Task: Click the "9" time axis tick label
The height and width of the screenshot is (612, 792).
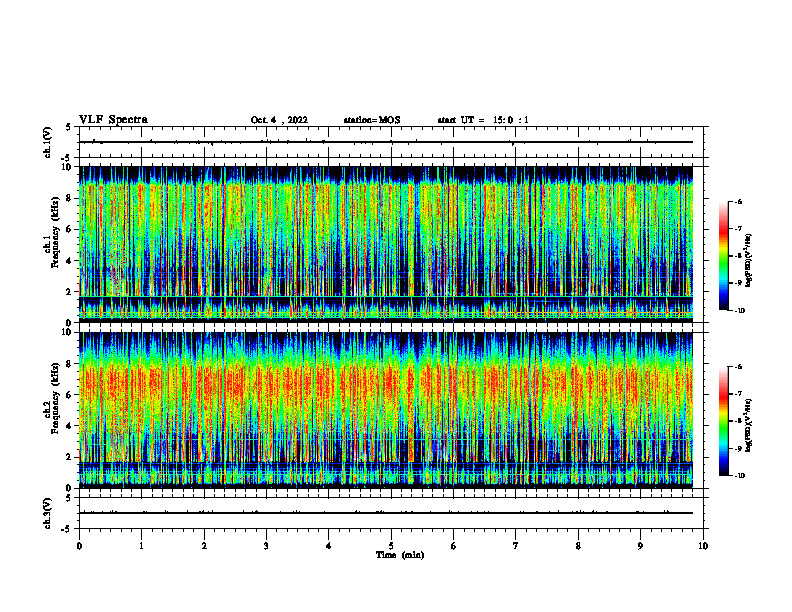Action: click(x=640, y=546)
